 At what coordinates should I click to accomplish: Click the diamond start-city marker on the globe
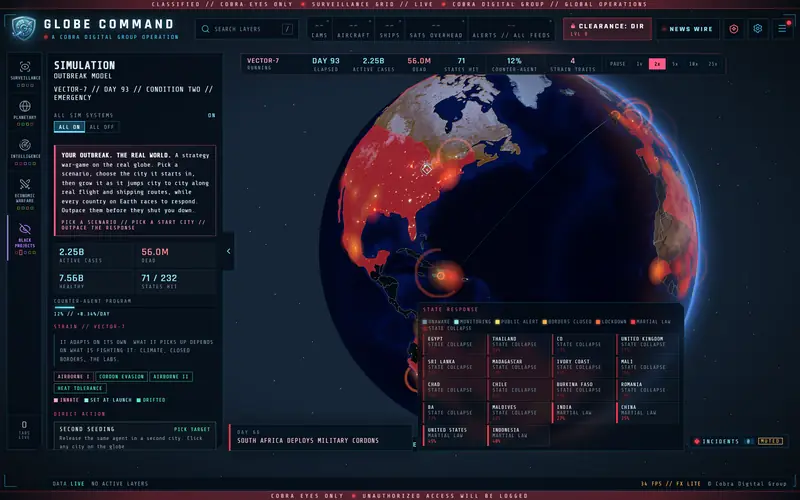[427, 168]
